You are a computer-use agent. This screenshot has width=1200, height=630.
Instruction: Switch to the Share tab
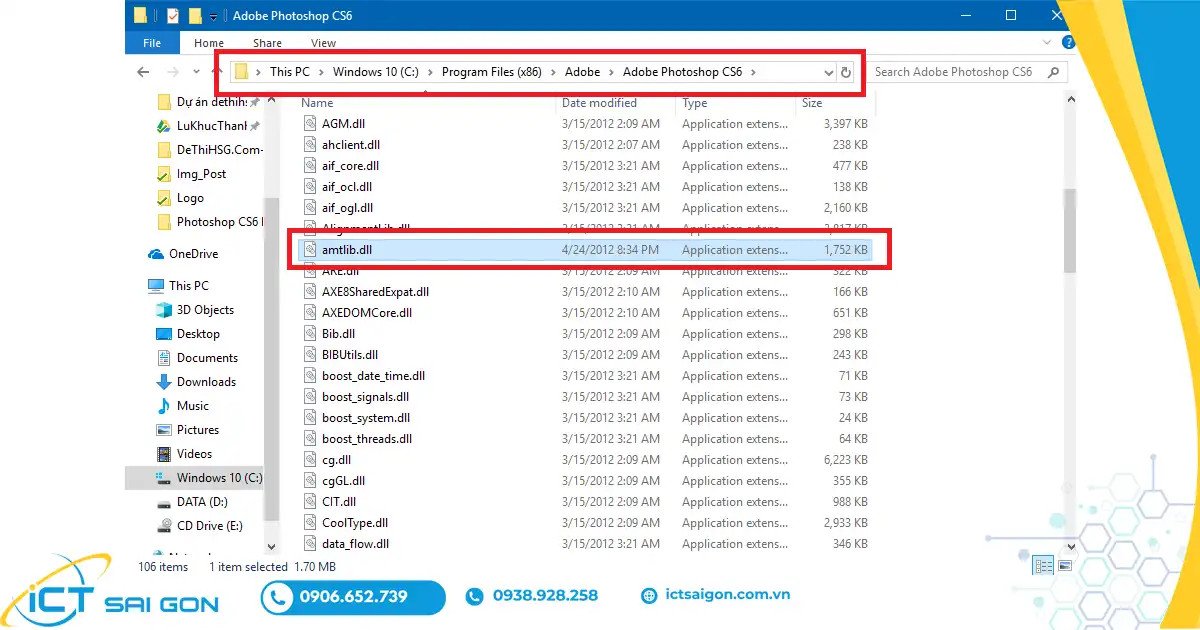pyautogui.click(x=266, y=43)
